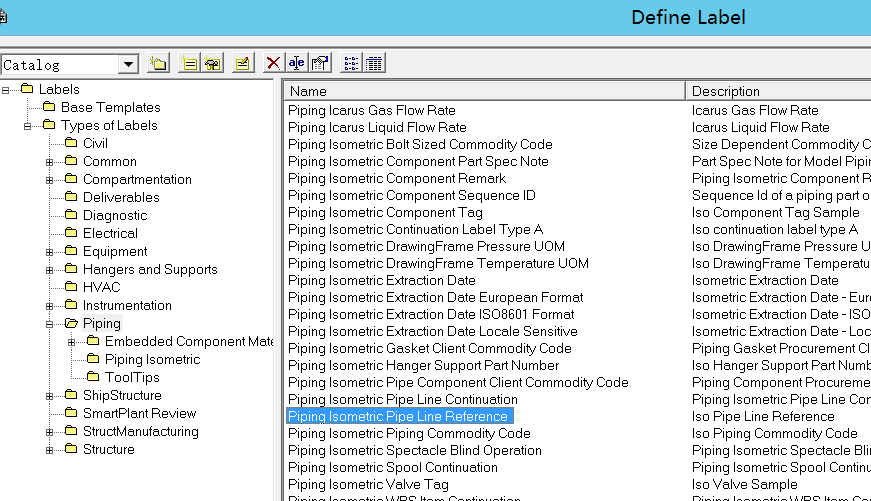Image resolution: width=871 pixels, height=501 pixels.
Task: Select 'Piping Isometric Valve Tag' row
Action: tap(368, 484)
